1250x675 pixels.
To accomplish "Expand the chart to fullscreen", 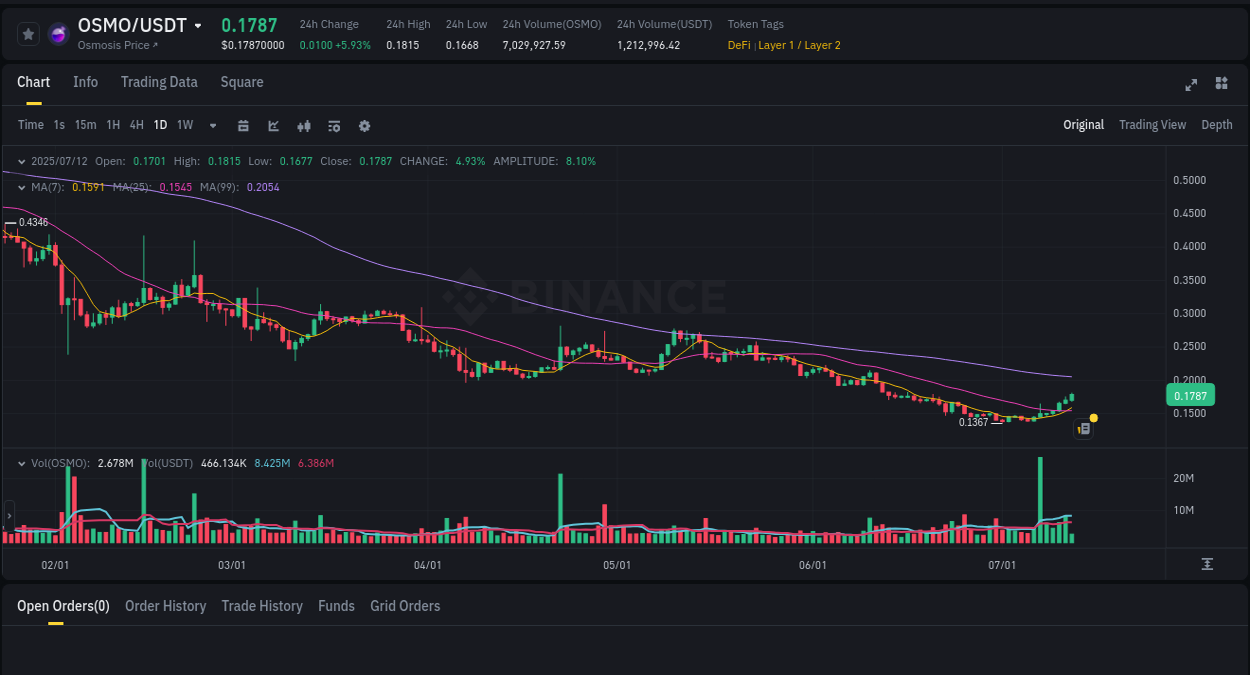I will click(x=1190, y=85).
